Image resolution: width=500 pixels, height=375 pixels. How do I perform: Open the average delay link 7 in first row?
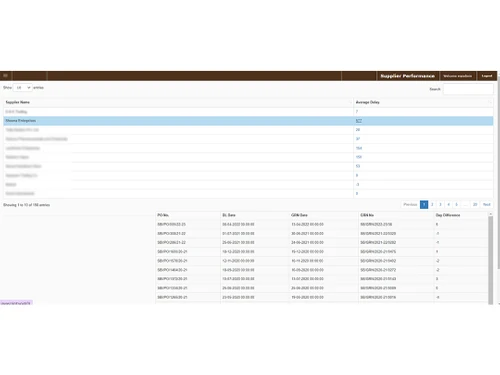[x=357, y=111]
